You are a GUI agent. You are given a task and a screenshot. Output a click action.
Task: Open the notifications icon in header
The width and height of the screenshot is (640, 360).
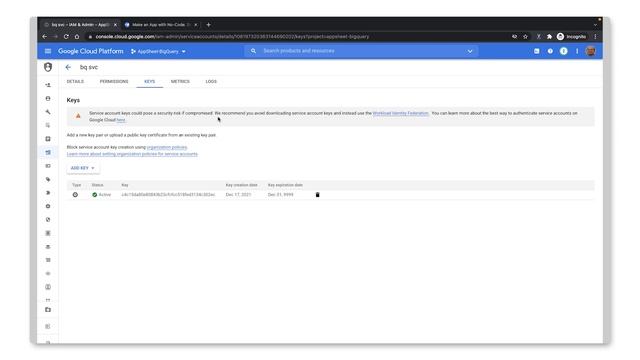pos(564,51)
